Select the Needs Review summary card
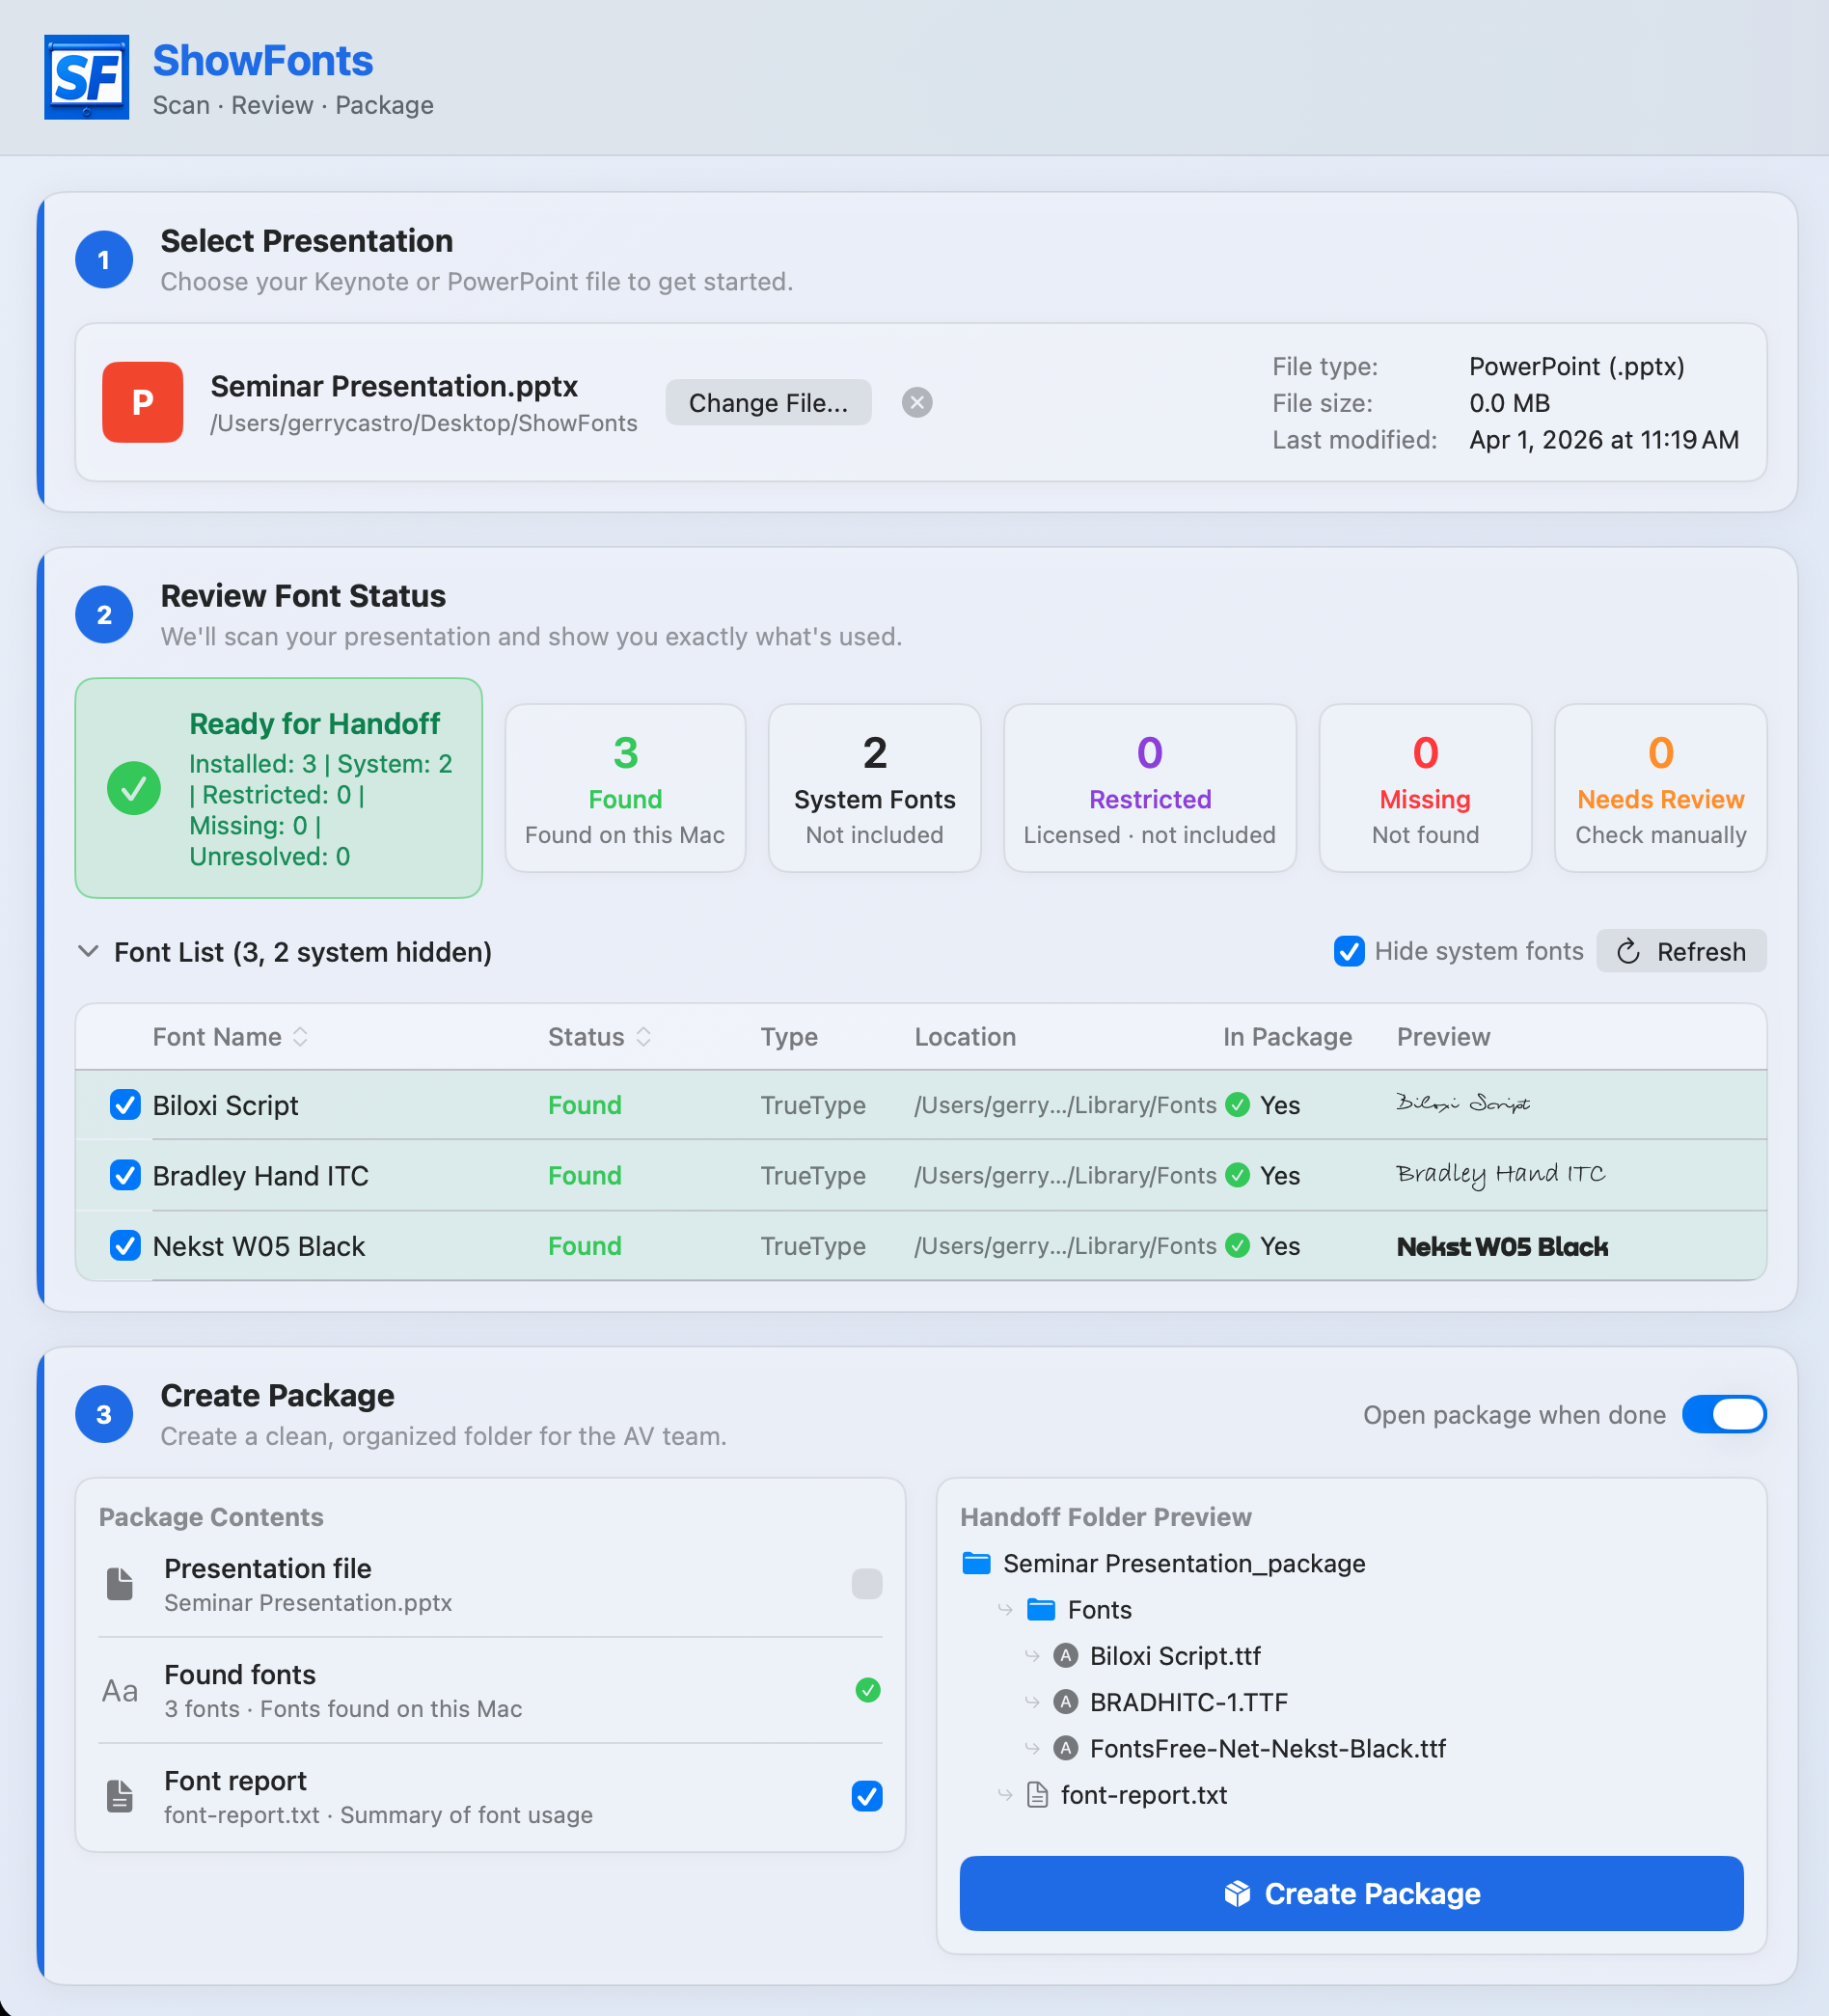The height and width of the screenshot is (2016, 1829). coord(1660,788)
